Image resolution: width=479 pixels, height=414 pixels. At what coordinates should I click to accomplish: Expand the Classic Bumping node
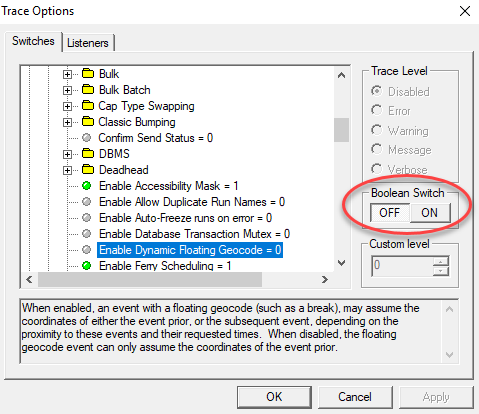tap(67, 122)
